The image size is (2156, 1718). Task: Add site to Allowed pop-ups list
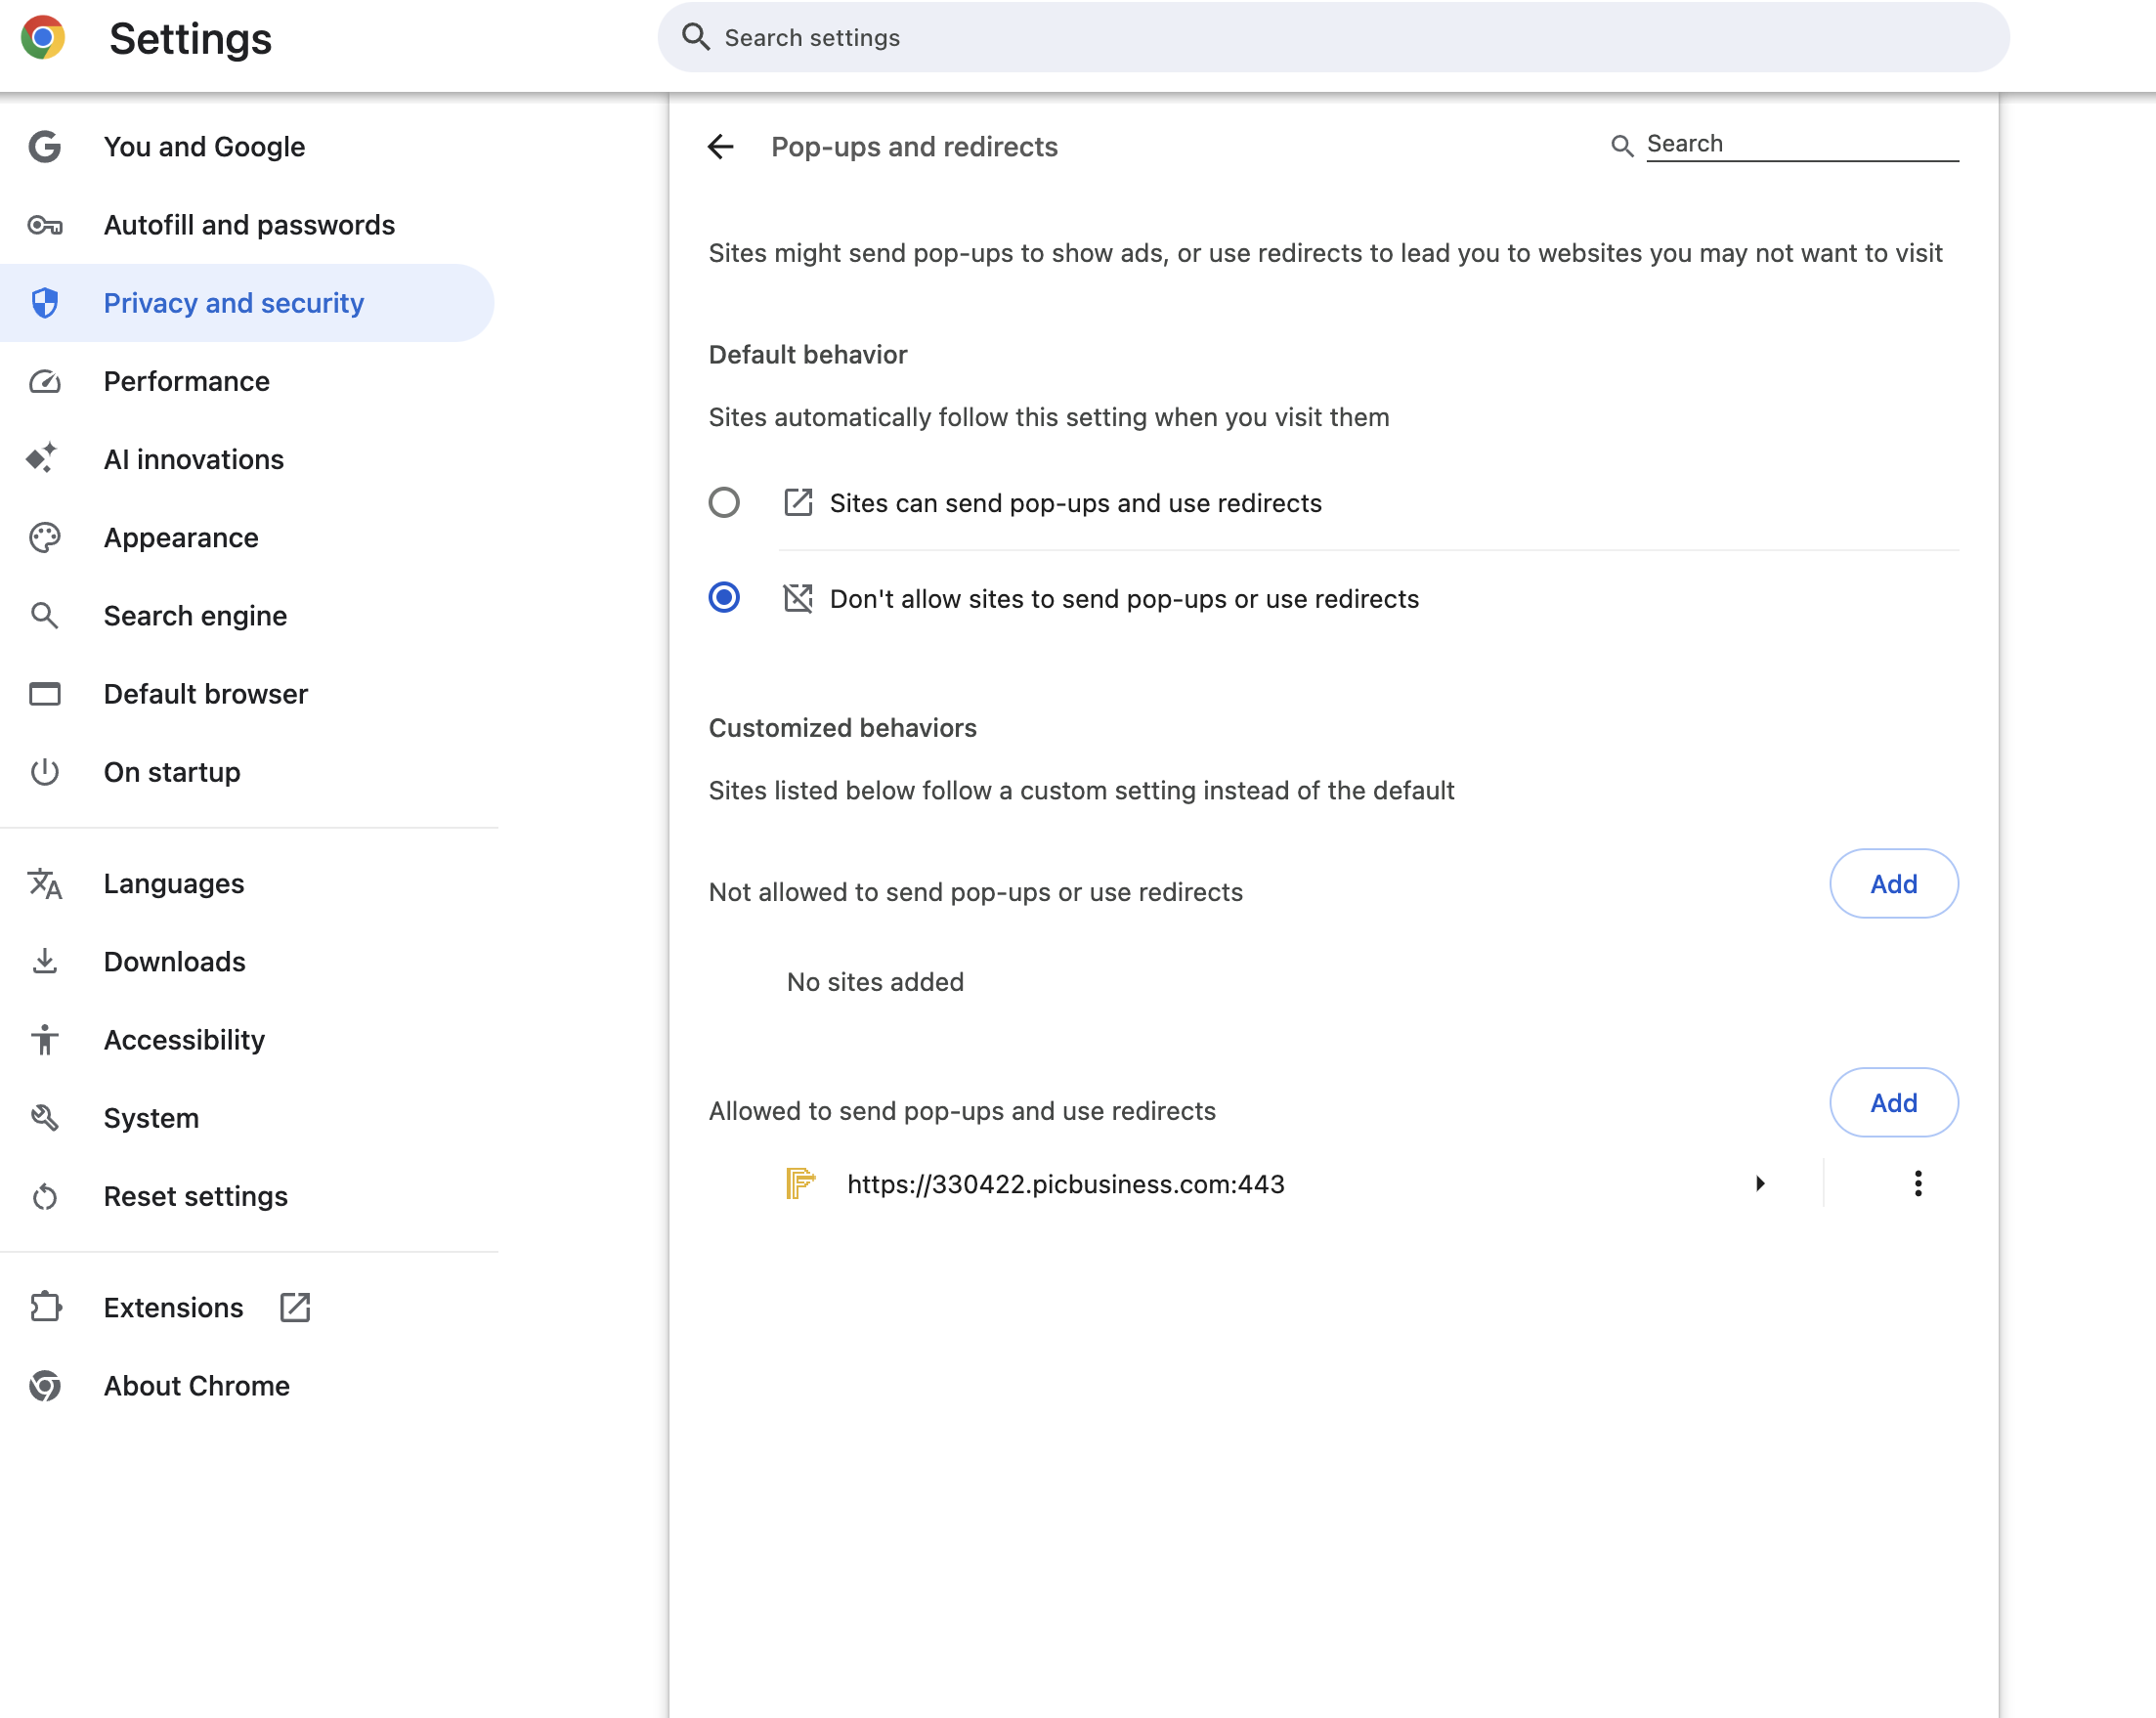[1892, 1102]
